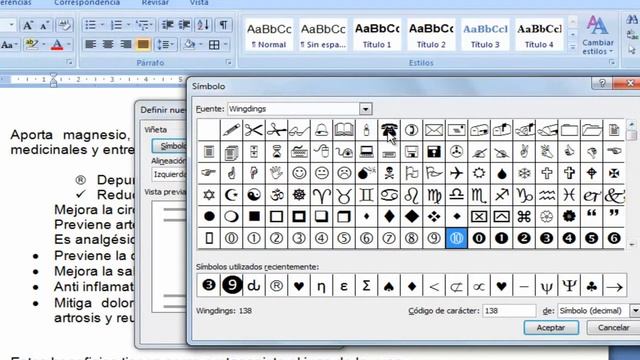Click the Sort button in Párrafo group

point(203,25)
